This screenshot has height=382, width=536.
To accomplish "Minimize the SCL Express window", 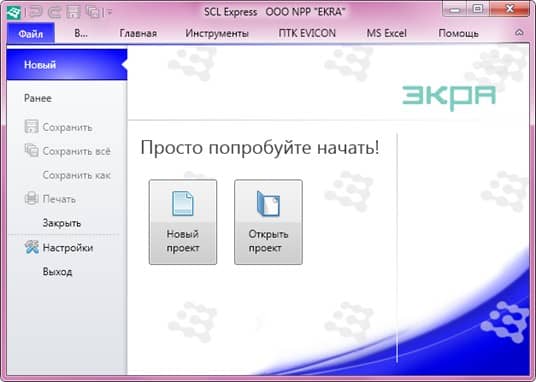I will pos(455,9).
